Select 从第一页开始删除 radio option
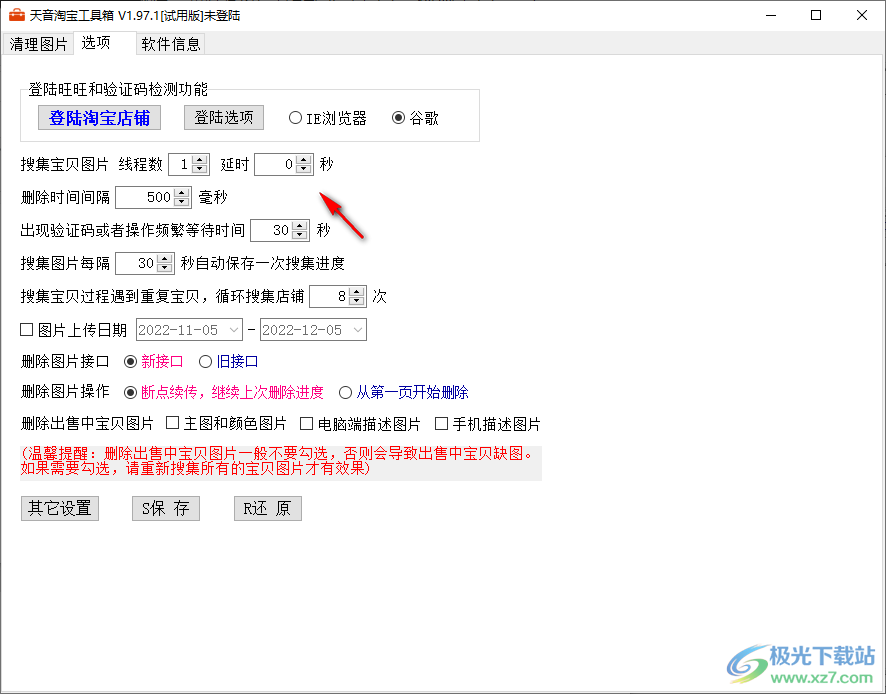This screenshot has height=694, width=886. pyautogui.click(x=345, y=392)
